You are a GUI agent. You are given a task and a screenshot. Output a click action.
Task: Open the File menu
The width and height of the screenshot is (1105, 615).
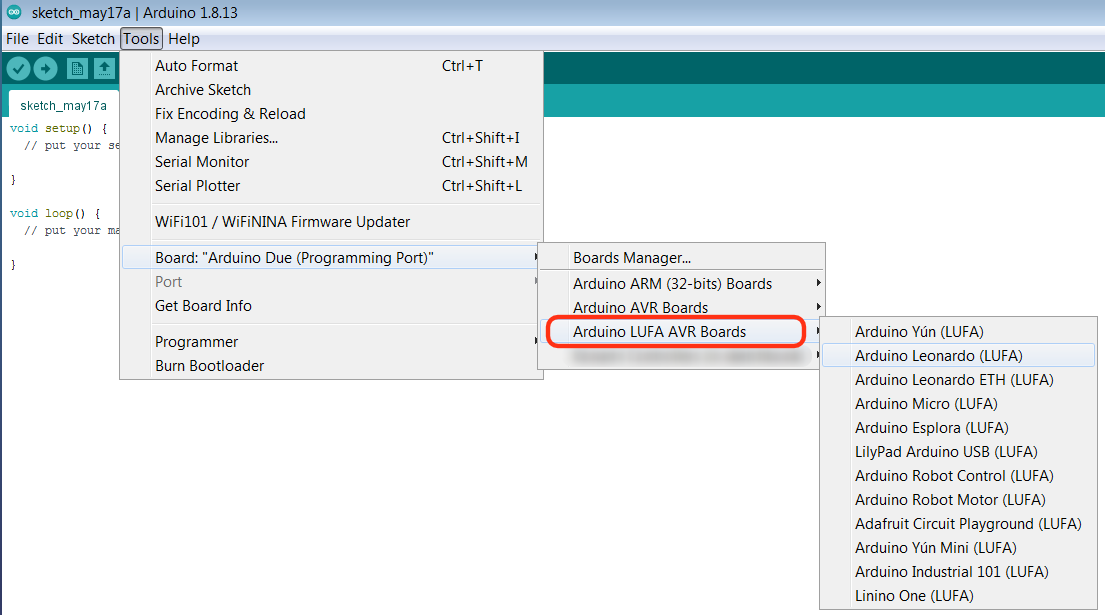click(18, 39)
